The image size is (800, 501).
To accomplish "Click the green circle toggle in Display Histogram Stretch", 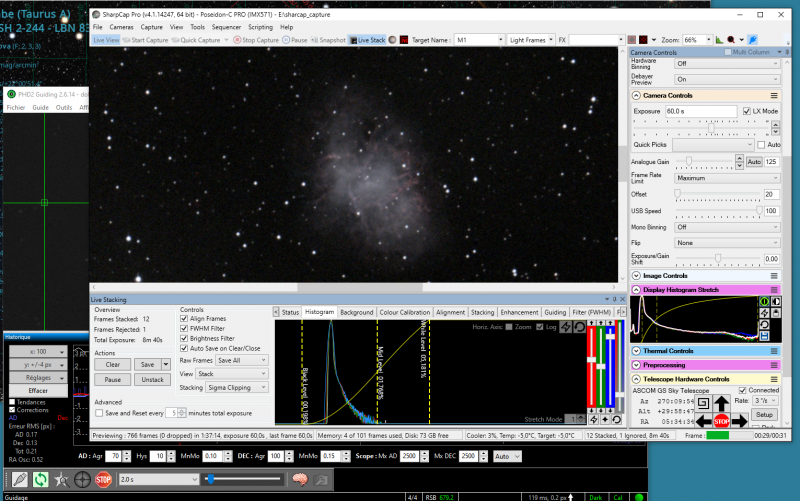I will (x=764, y=302).
